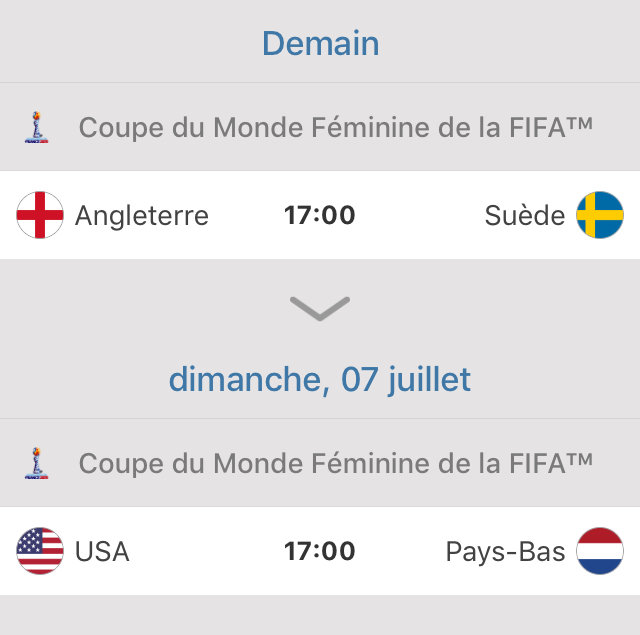The image size is (640, 635).
Task: Click the 17:00 kickoff time for USA–Pays-Bas
Action: tap(320, 551)
